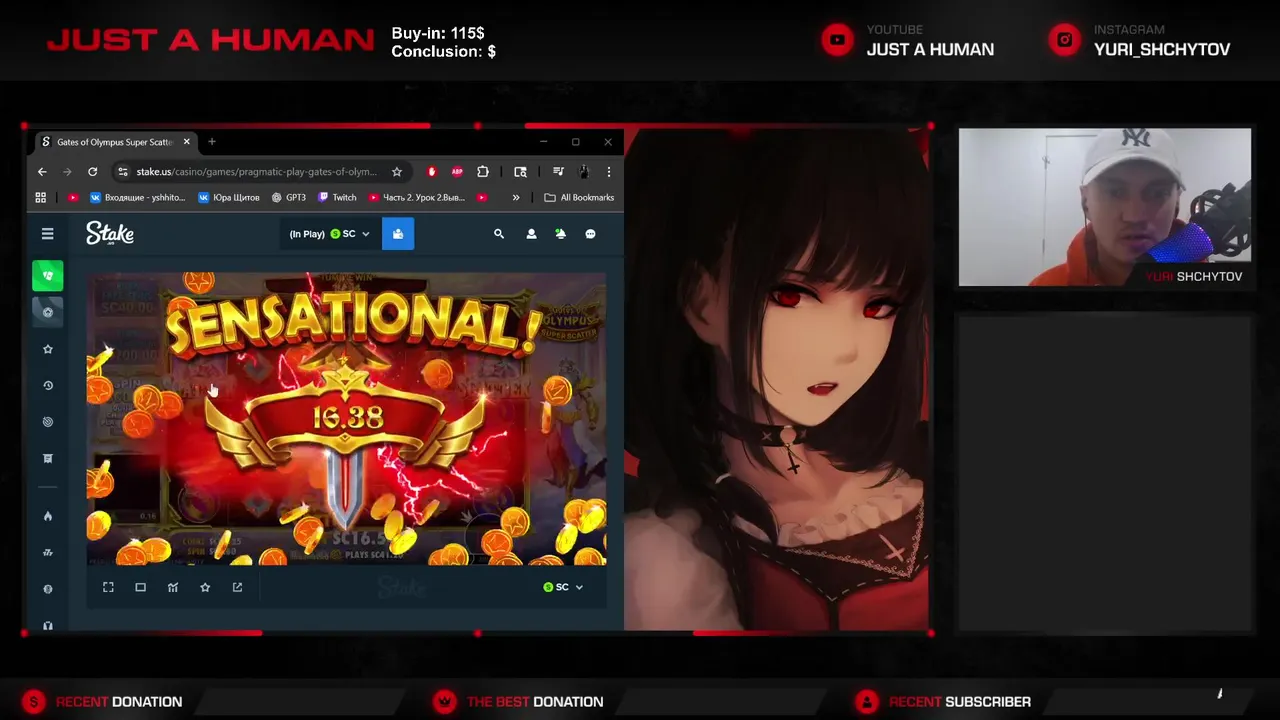Open the Live Casino chip icon in sidebar

(x=47, y=589)
